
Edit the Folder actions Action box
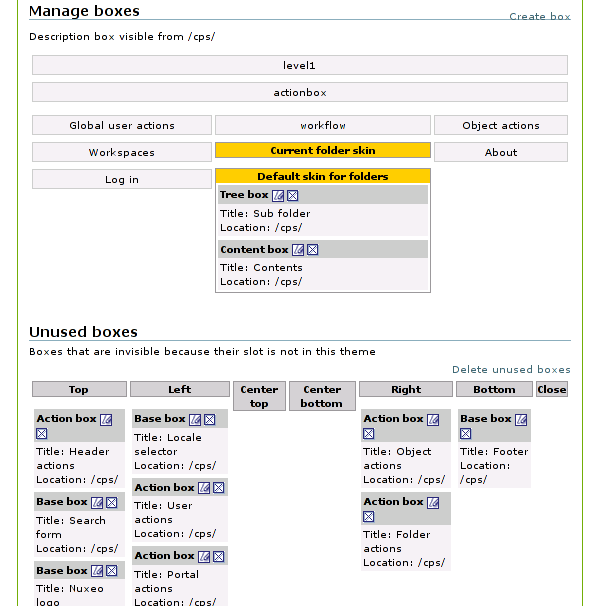point(433,502)
